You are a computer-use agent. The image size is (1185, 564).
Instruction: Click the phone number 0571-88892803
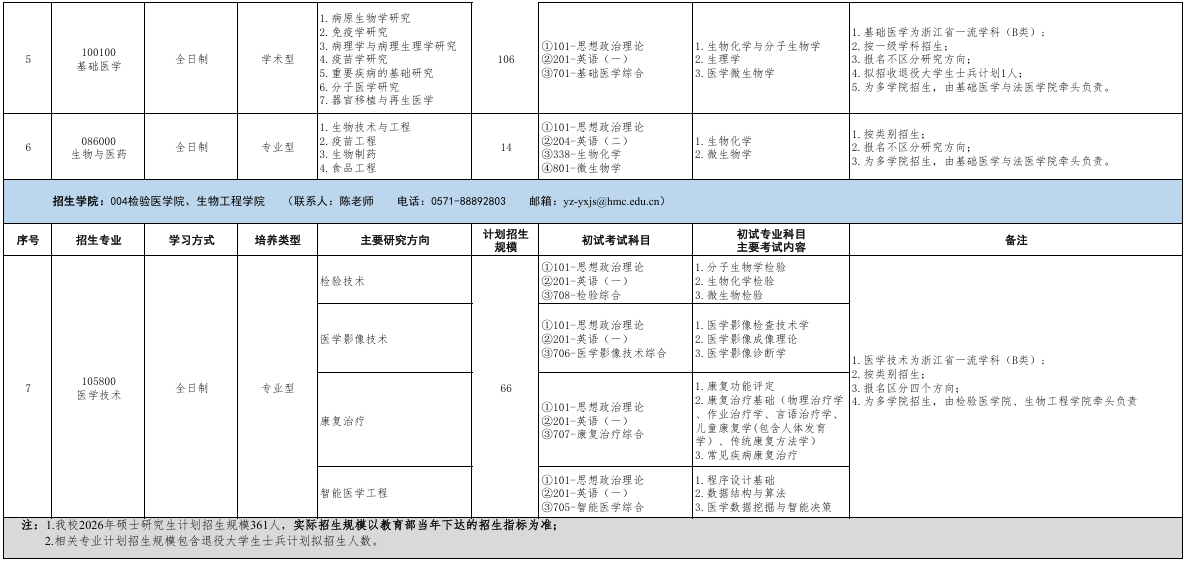pyautogui.click(x=467, y=201)
